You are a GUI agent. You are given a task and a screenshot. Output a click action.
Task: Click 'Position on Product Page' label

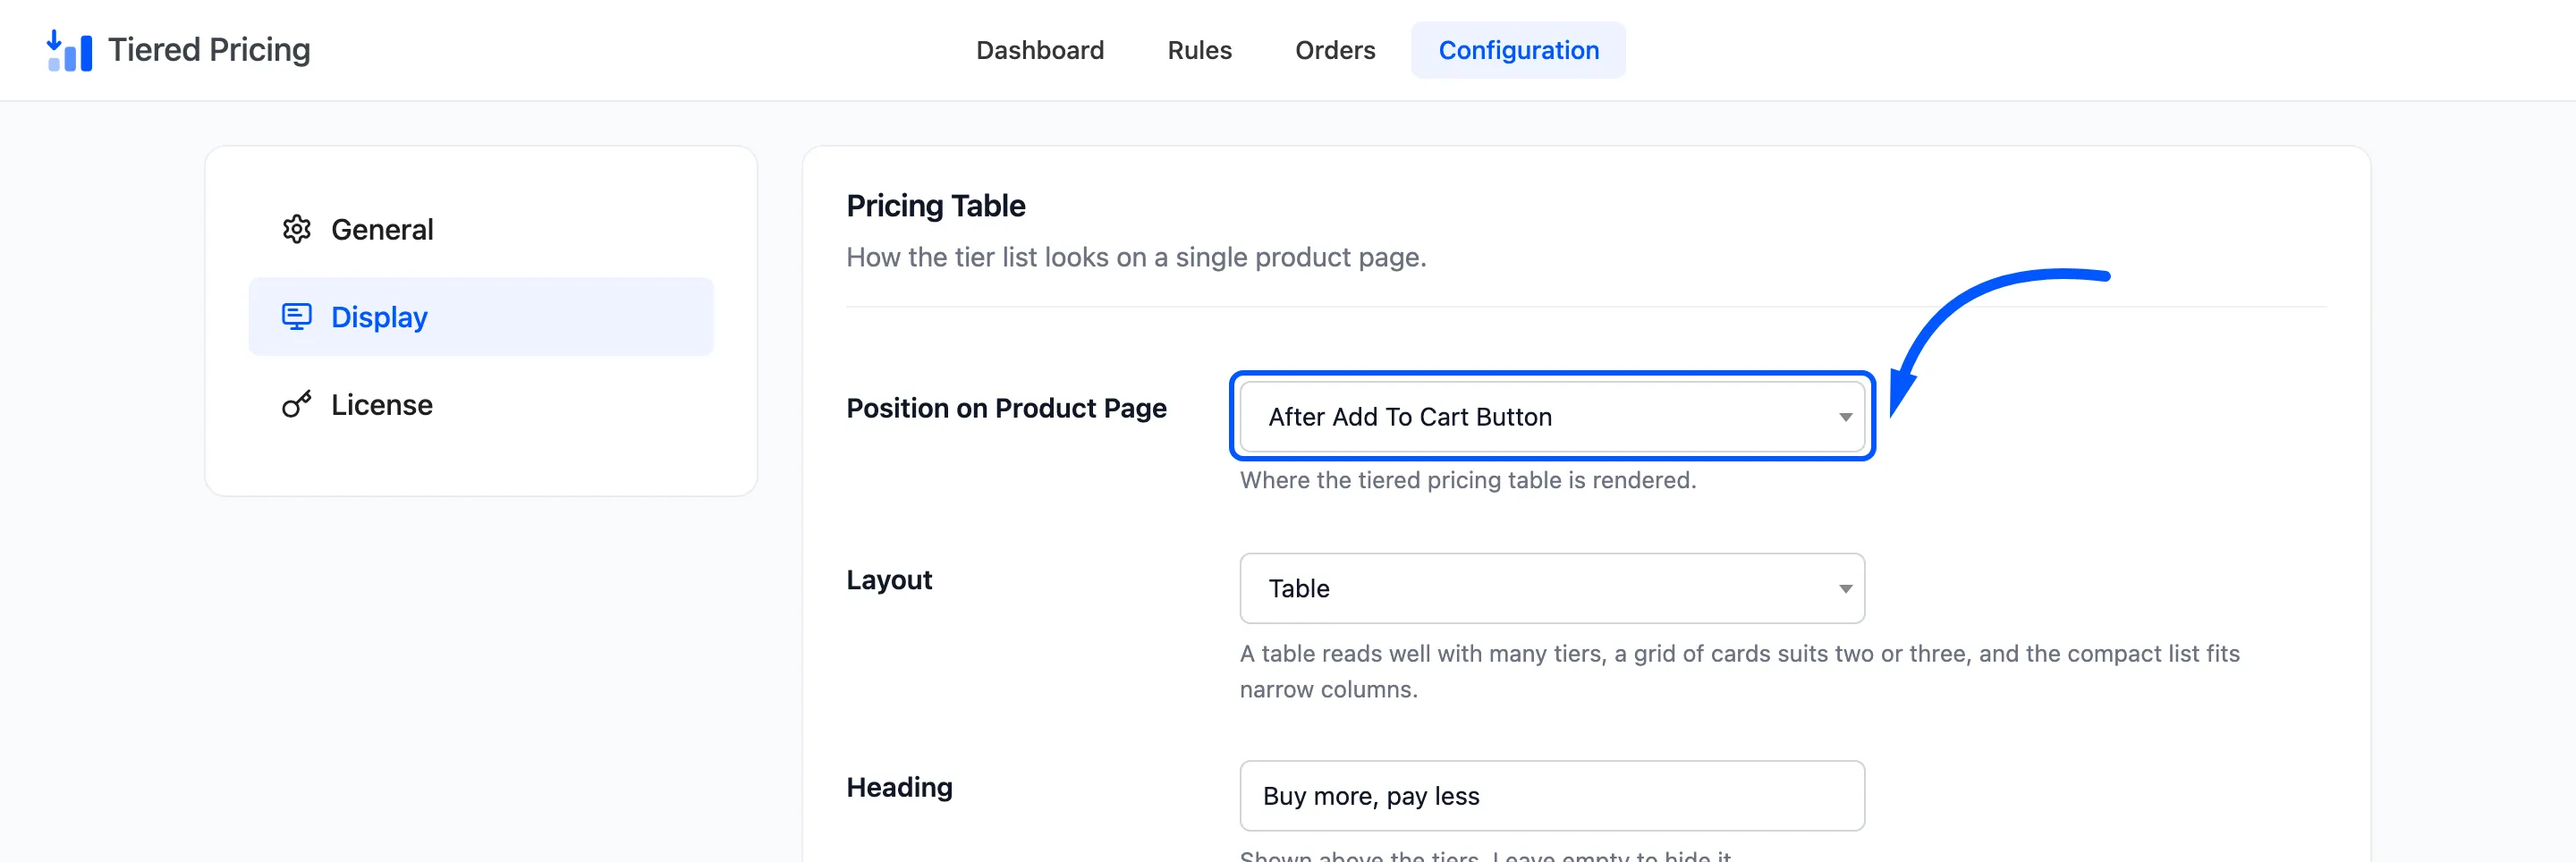[x=1006, y=408]
